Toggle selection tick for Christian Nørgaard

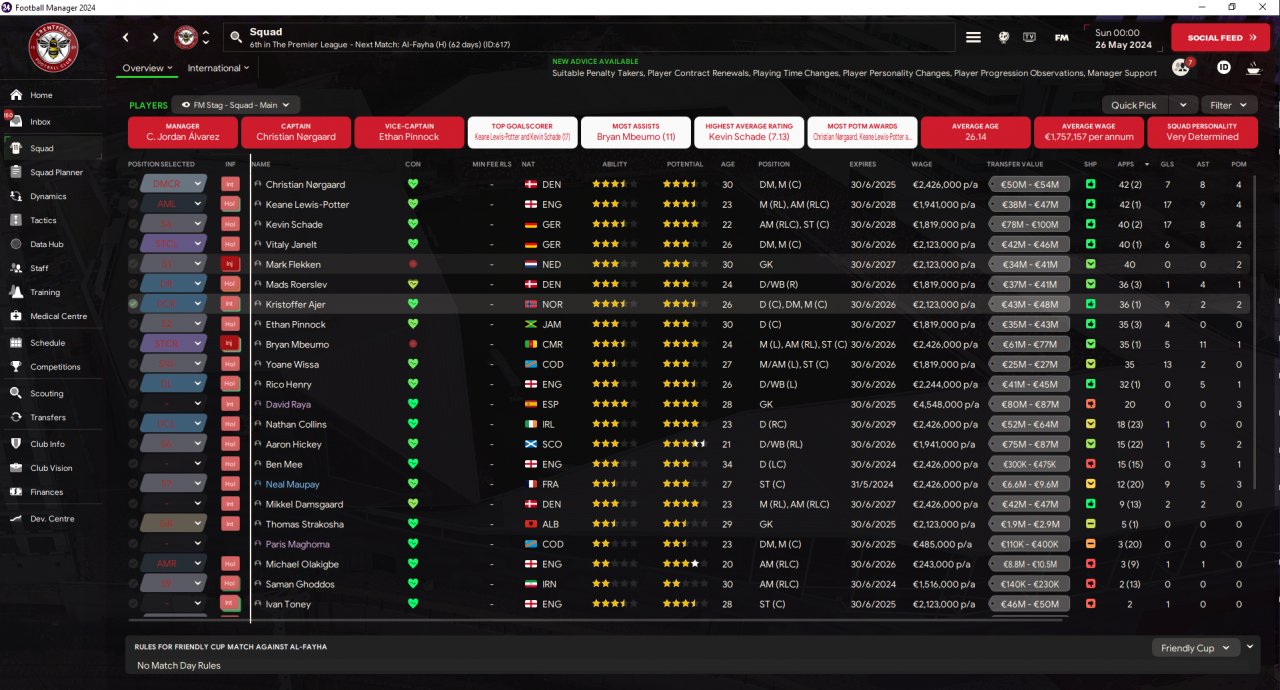(x=134, y=184)
